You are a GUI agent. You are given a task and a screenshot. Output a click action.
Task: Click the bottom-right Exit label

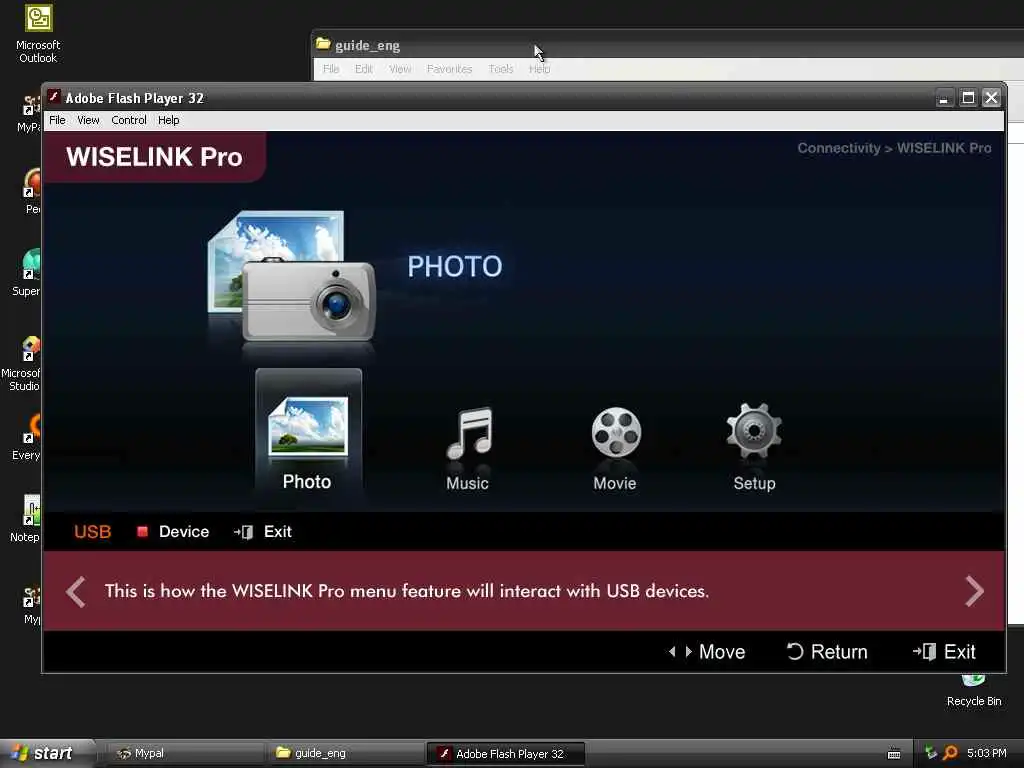pos(959,652)
